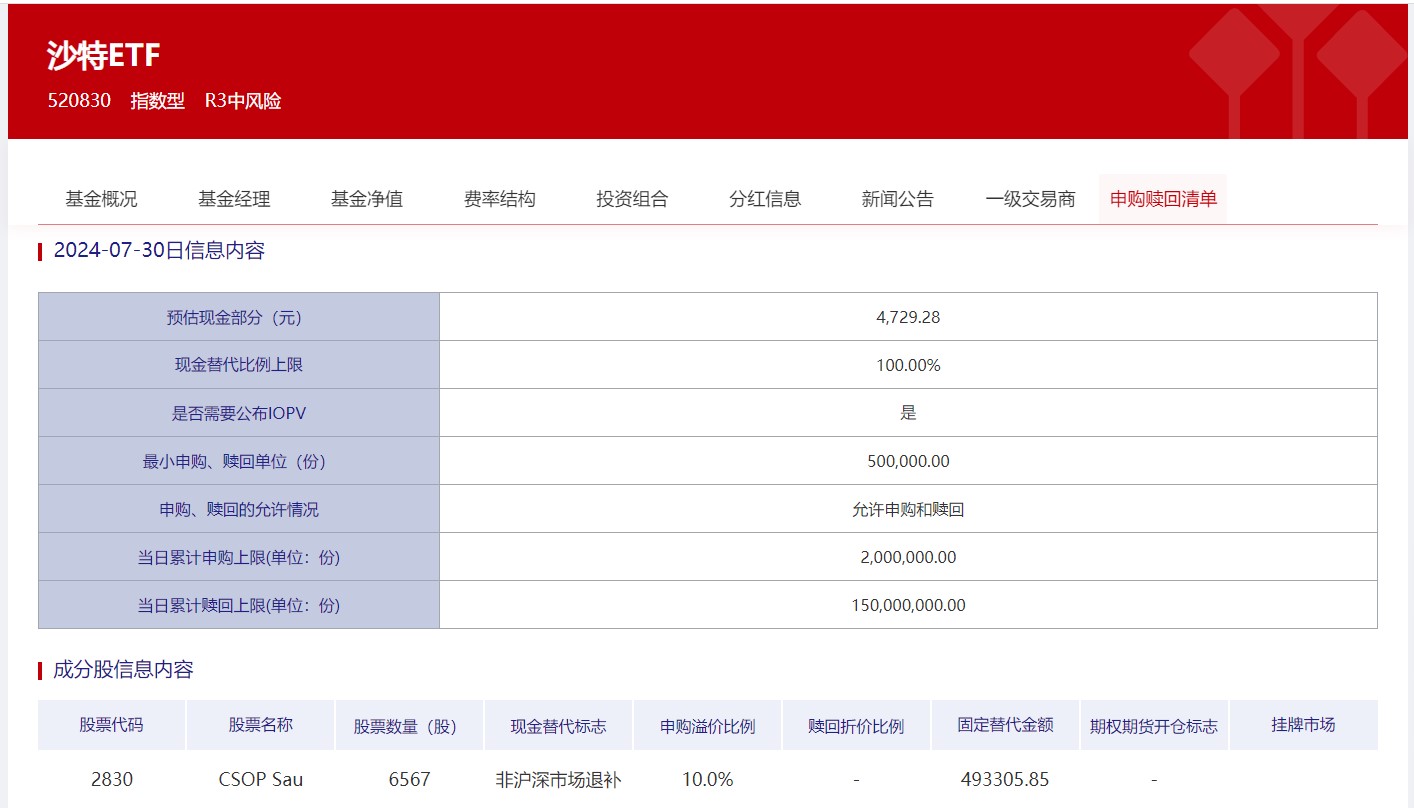Click the 挂牌市场 column header
Image resolution: width=1414 pixels, height=808 pixels.
click(1303, 725)
